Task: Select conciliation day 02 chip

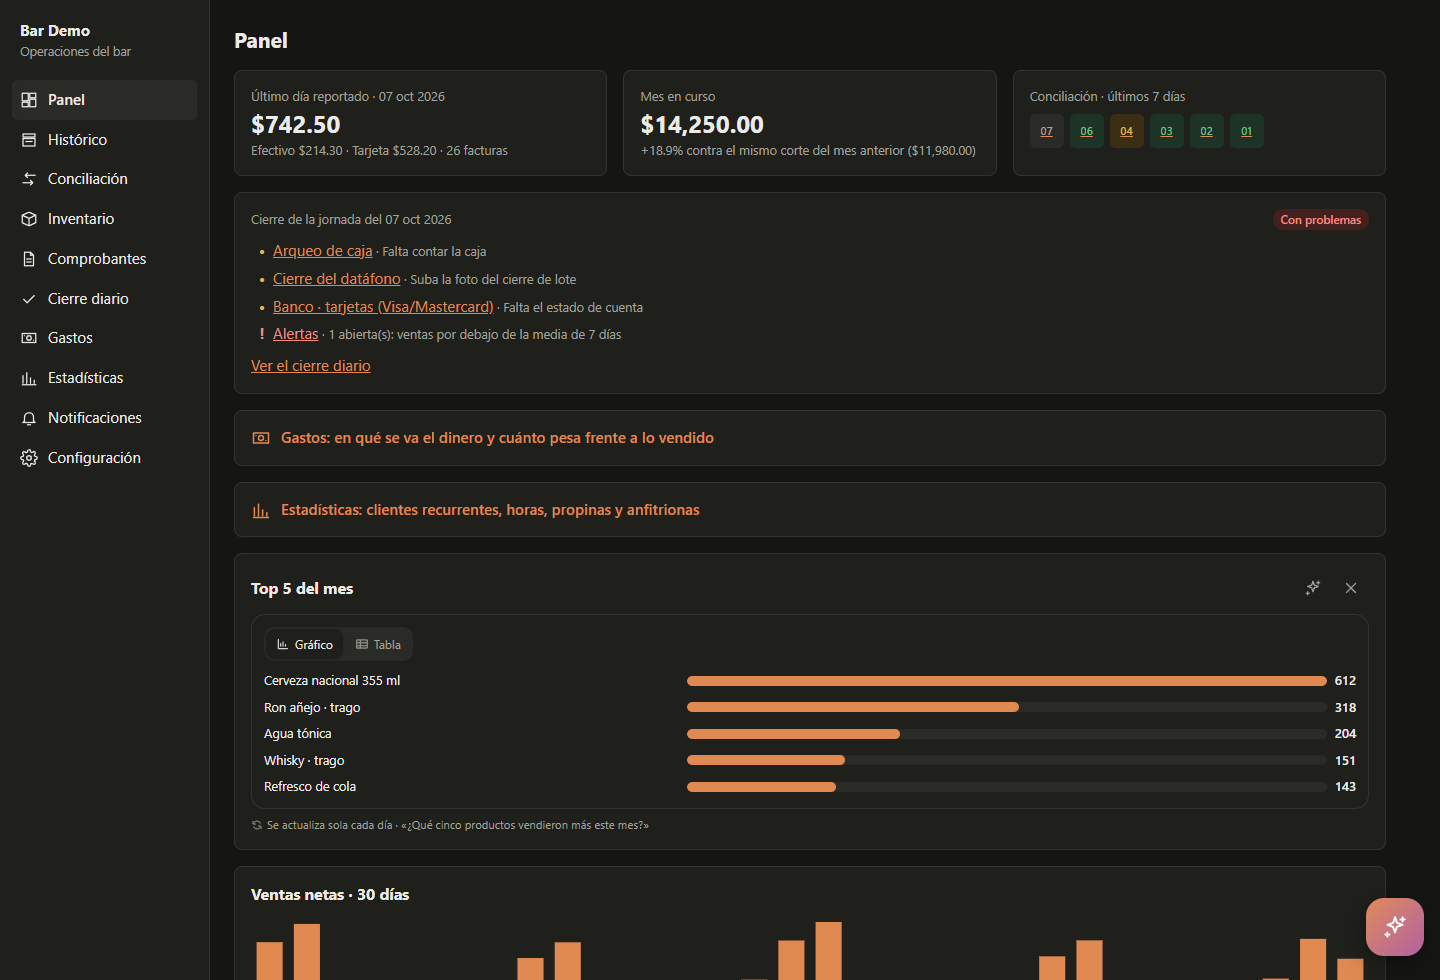Action: click(x=1206, y=131)
